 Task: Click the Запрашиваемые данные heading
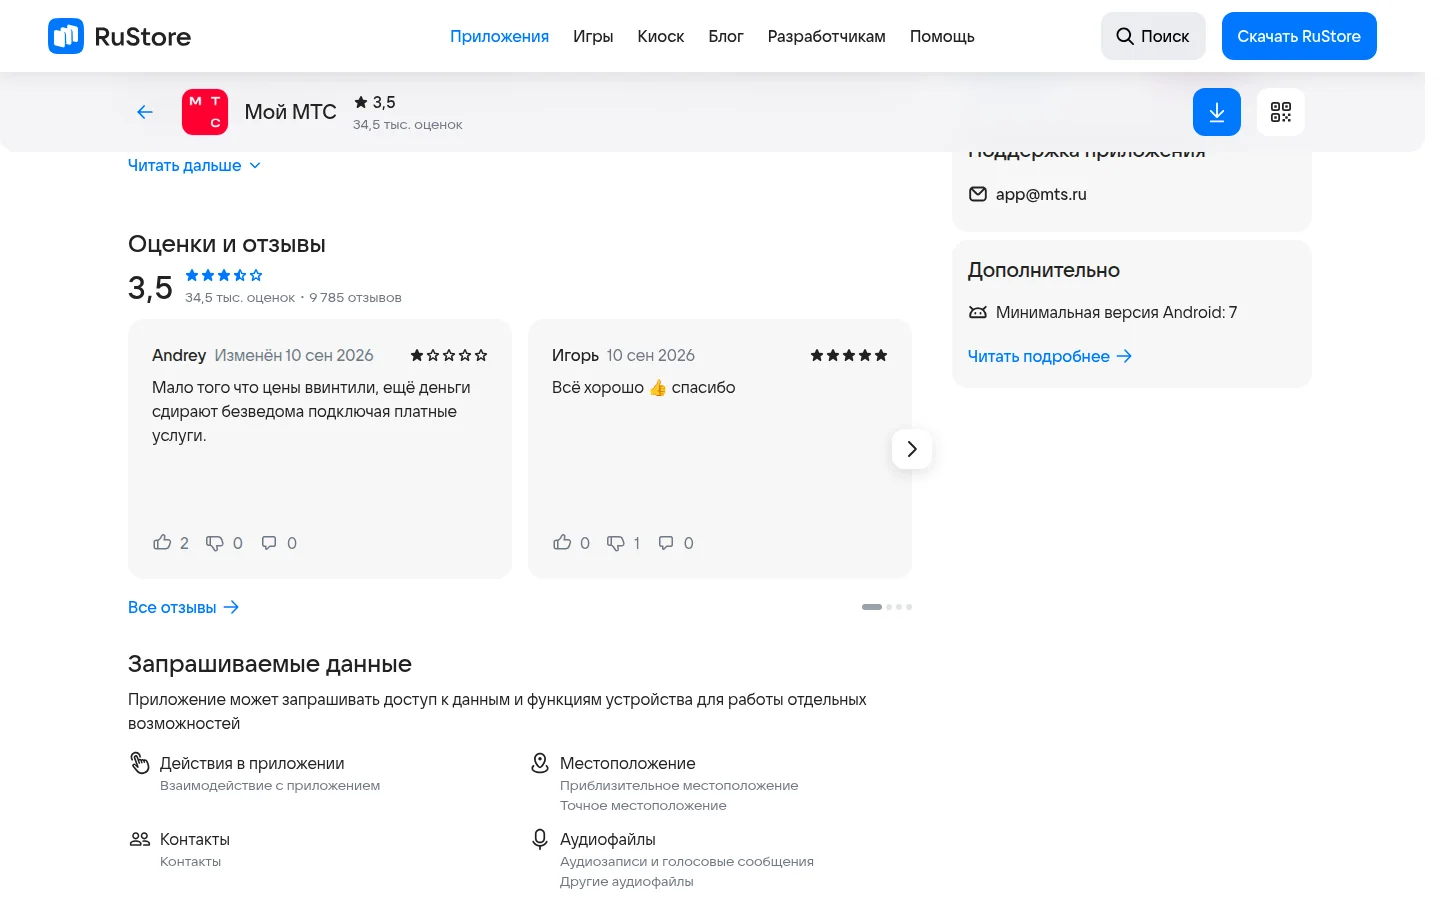pyautogui.click(x=270, y=664)
